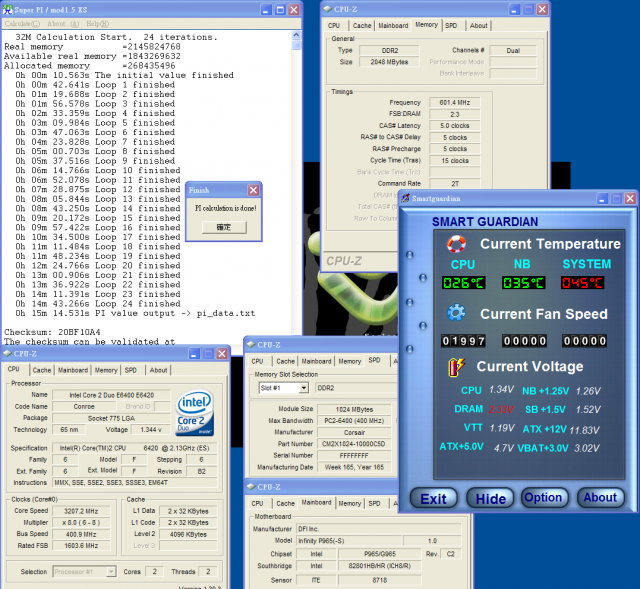Click Hide in Smart Guardian
Viewport: 640px width, 589px height.
click(x=490, y=498)
